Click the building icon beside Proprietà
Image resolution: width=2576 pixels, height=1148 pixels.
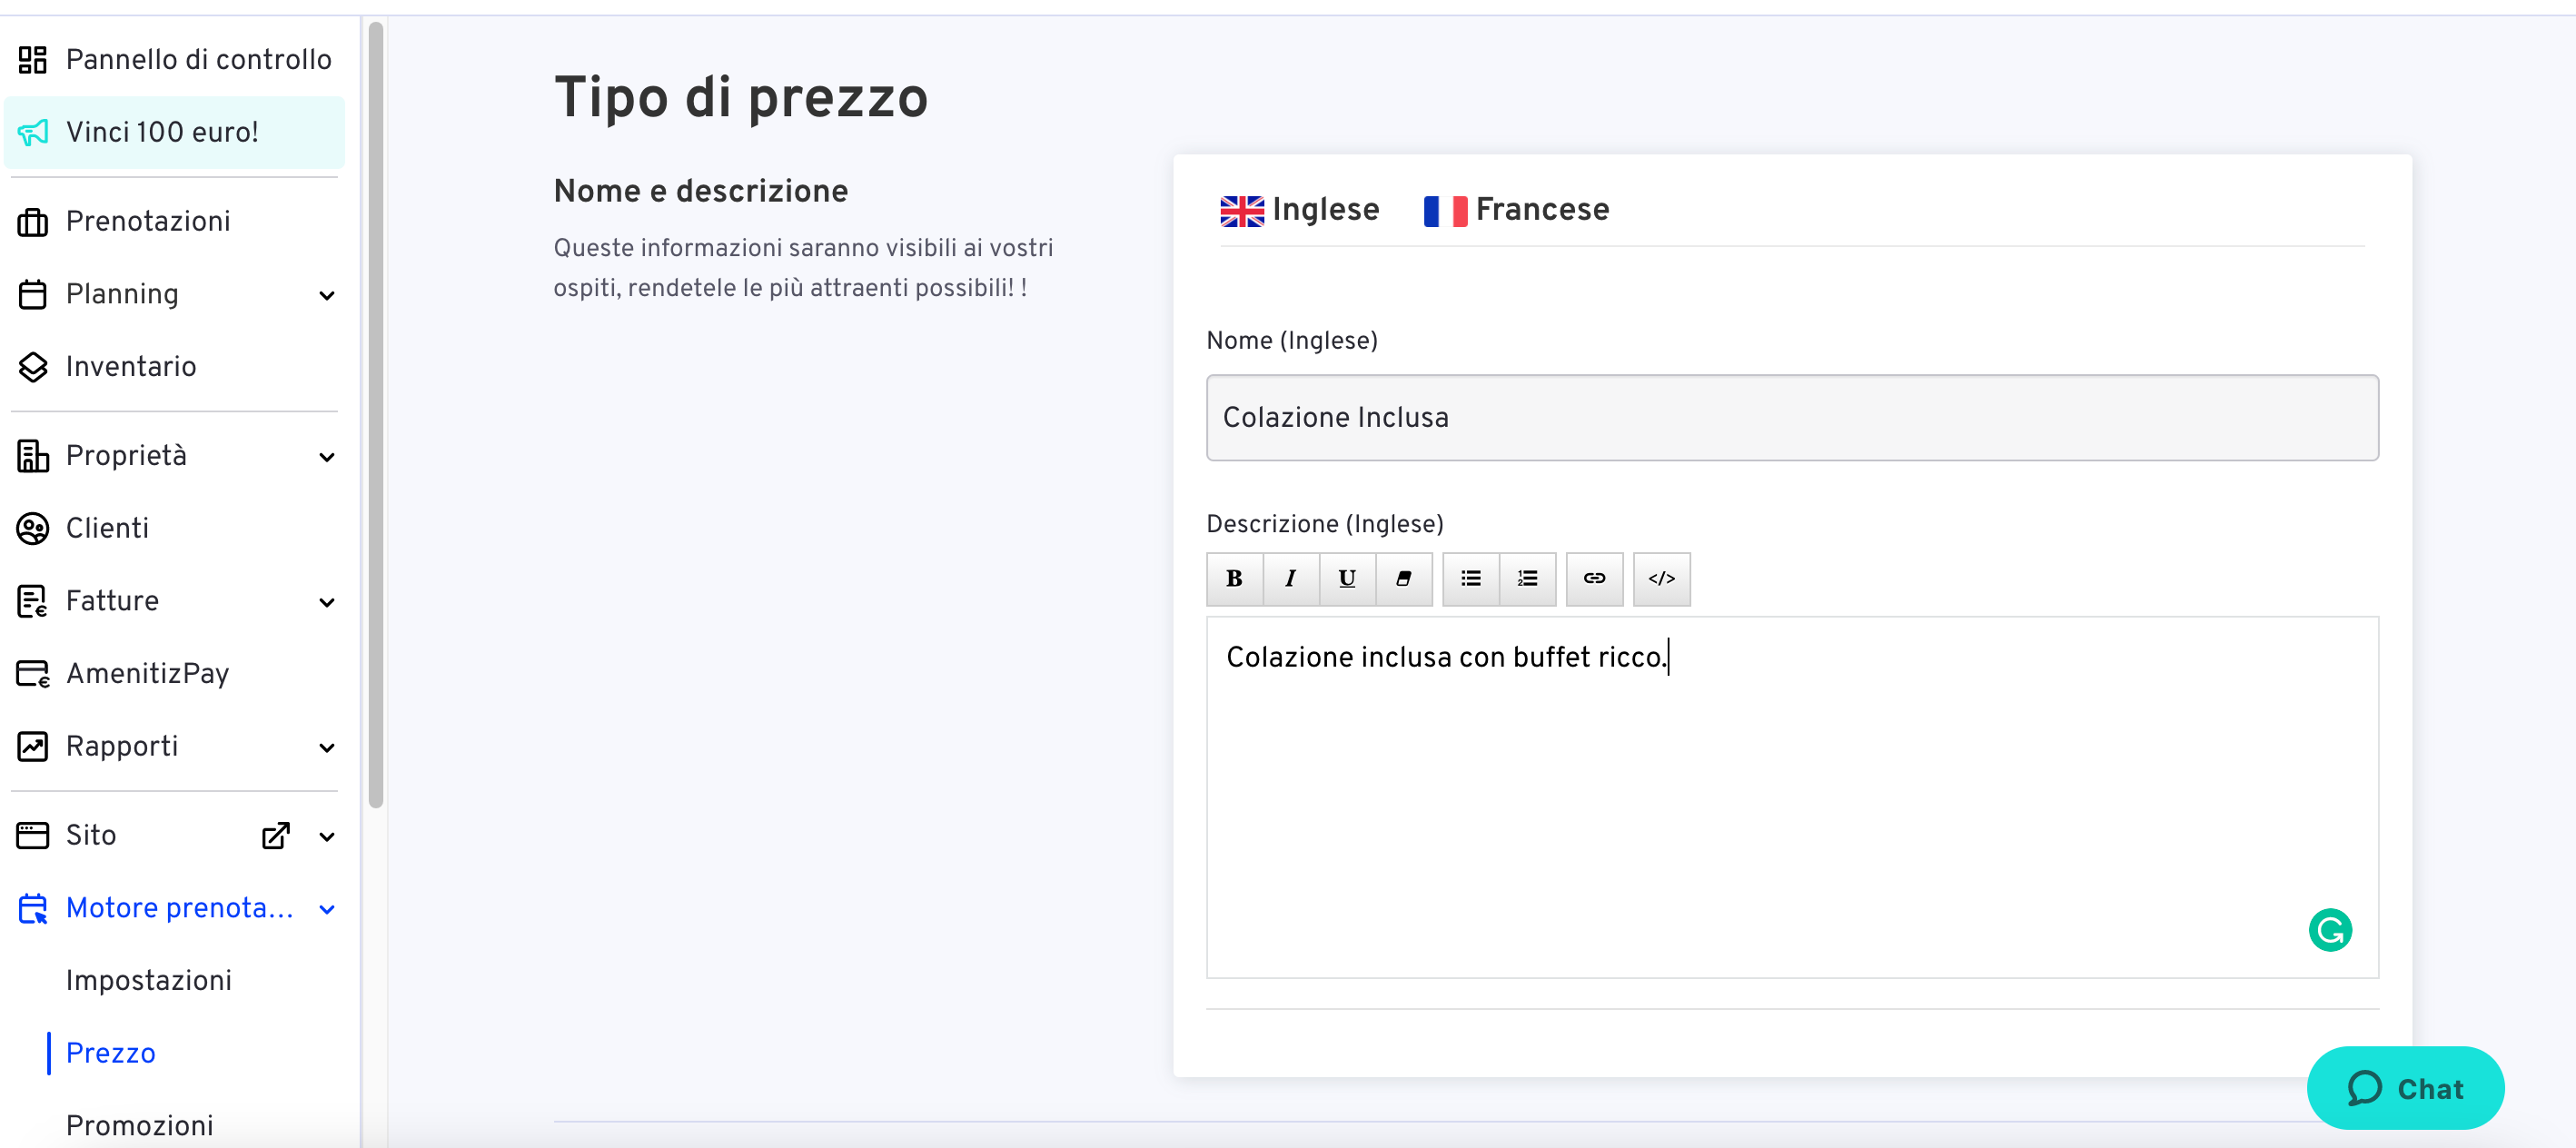pos(33,456)
